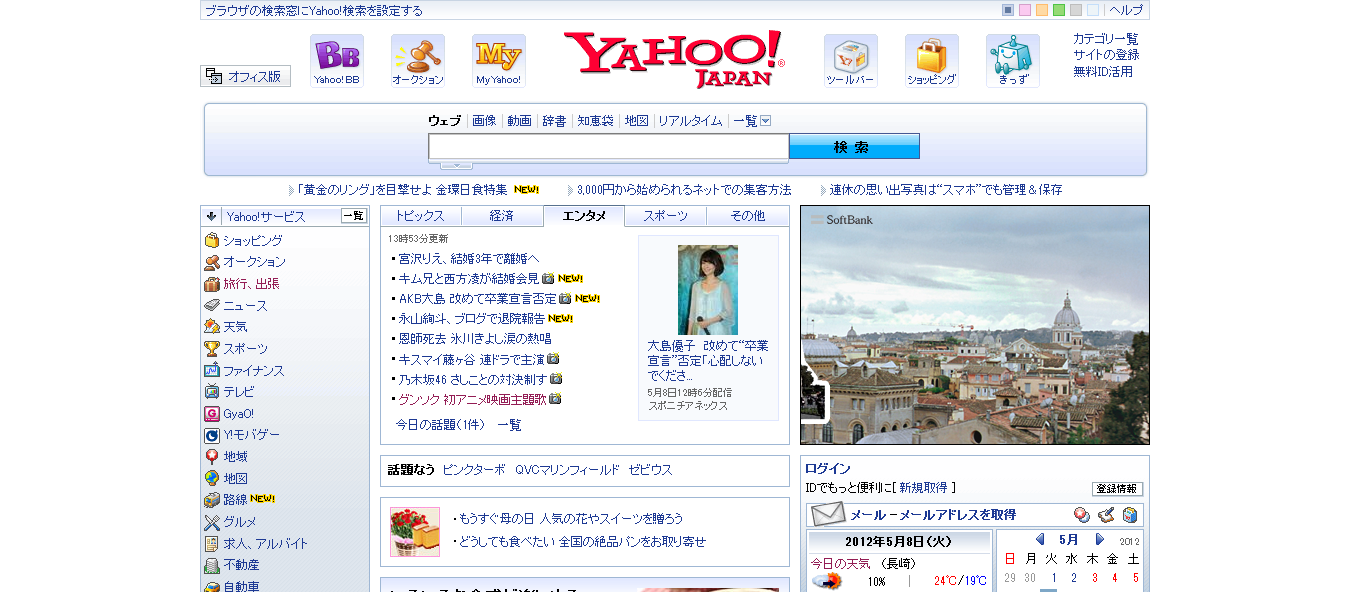The height and width of the screenshot is (592, 1349).
Task: Click the 求人、アルバイト sidebar icon
Action: coord(212,544)
